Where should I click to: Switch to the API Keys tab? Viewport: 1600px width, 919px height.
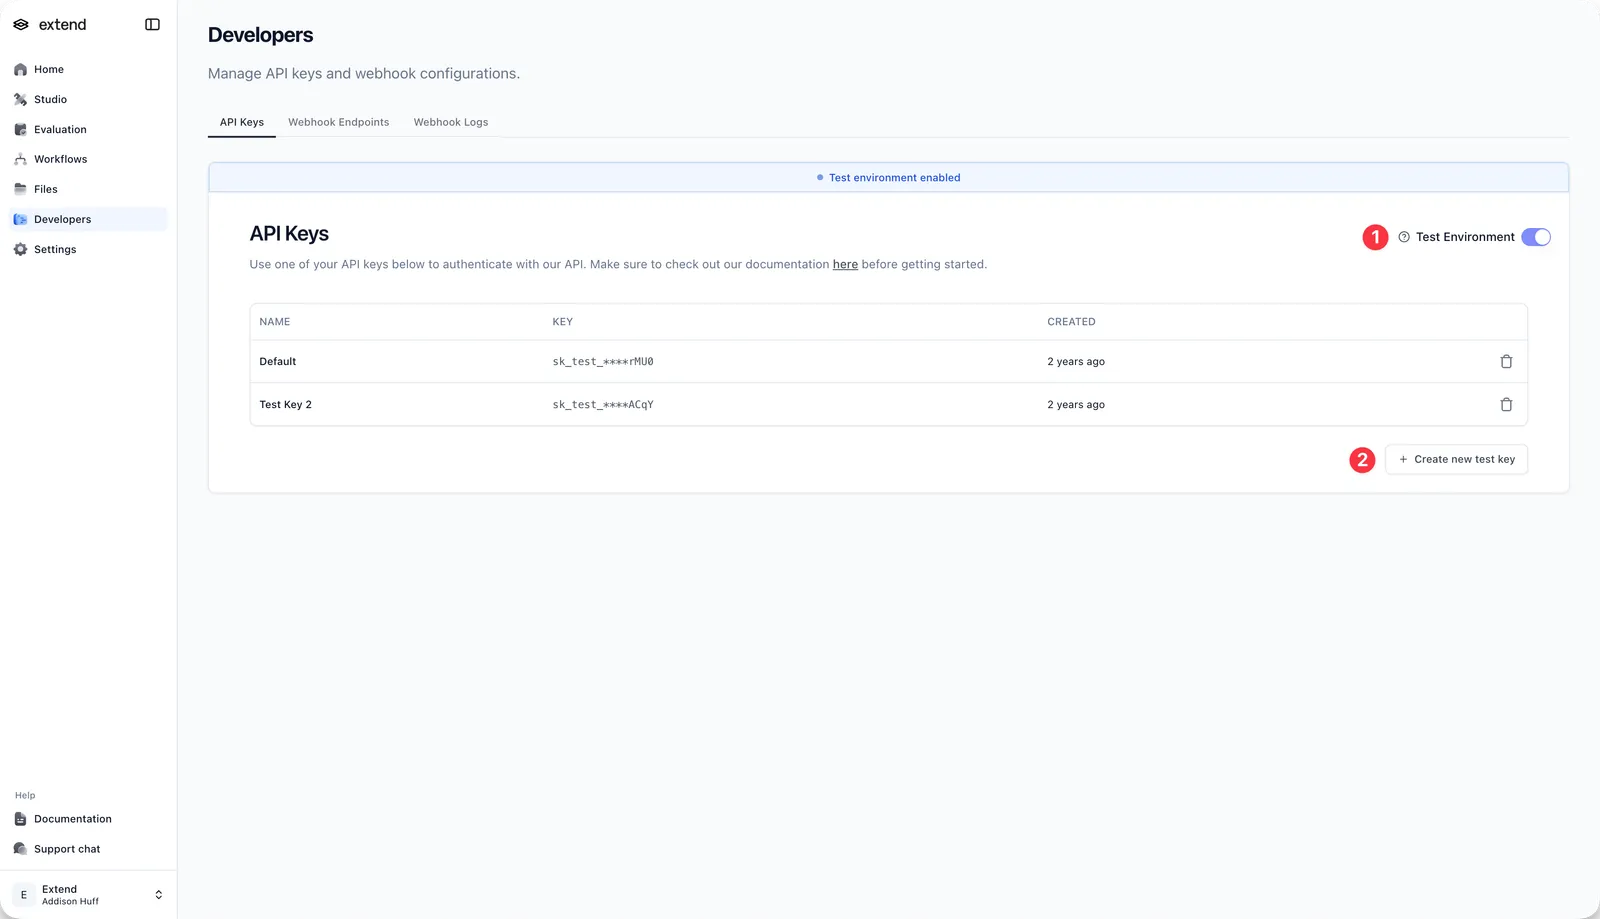point(242,122)
